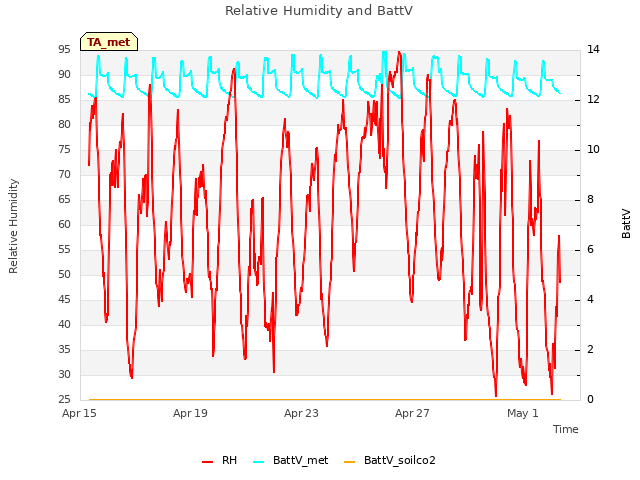This screenshot has height=480, width=640.
Task: Click the Apr 27 x-axis tick label
Action: [412, 413]
